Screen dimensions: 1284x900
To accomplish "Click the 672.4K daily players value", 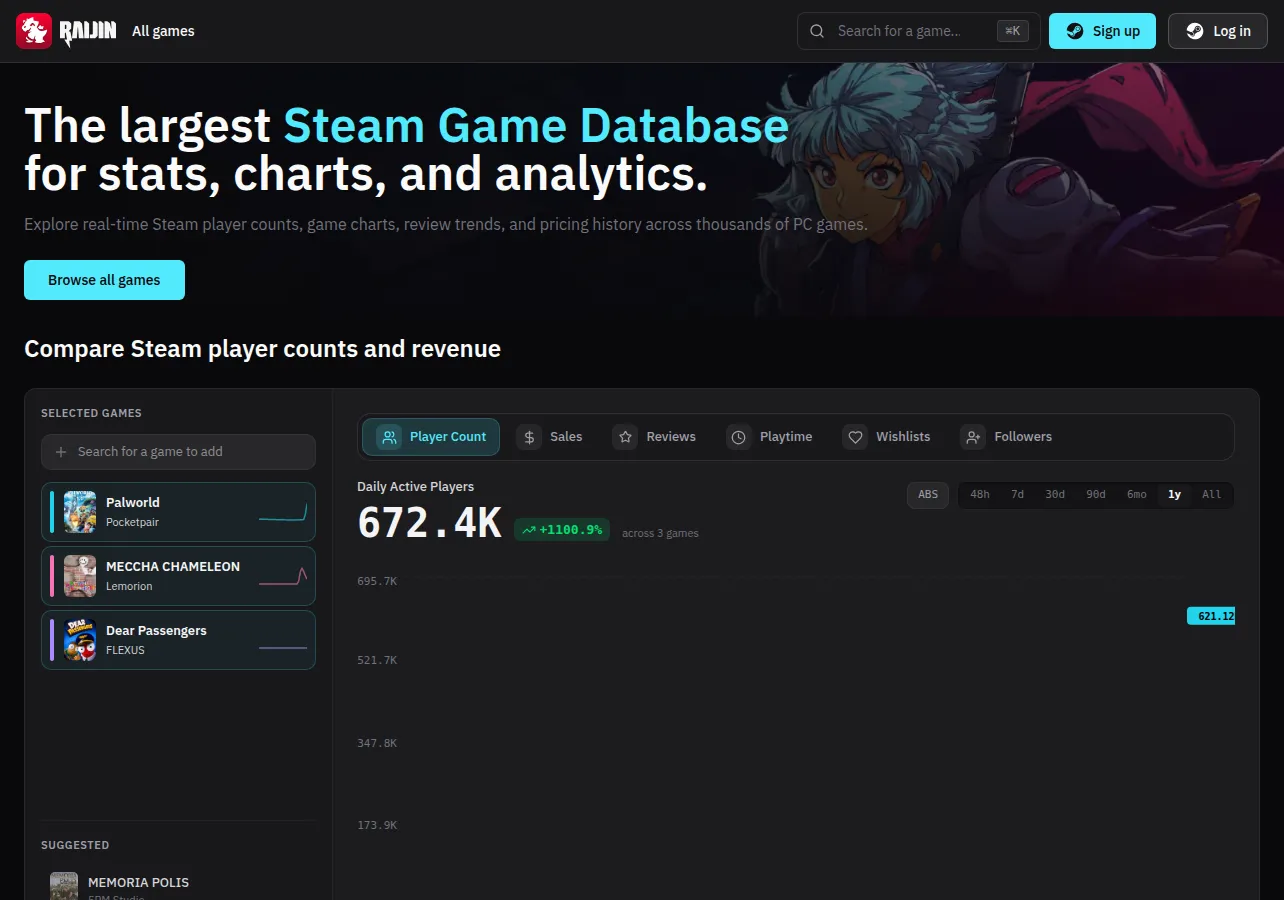I will click(x=429, y=523).
